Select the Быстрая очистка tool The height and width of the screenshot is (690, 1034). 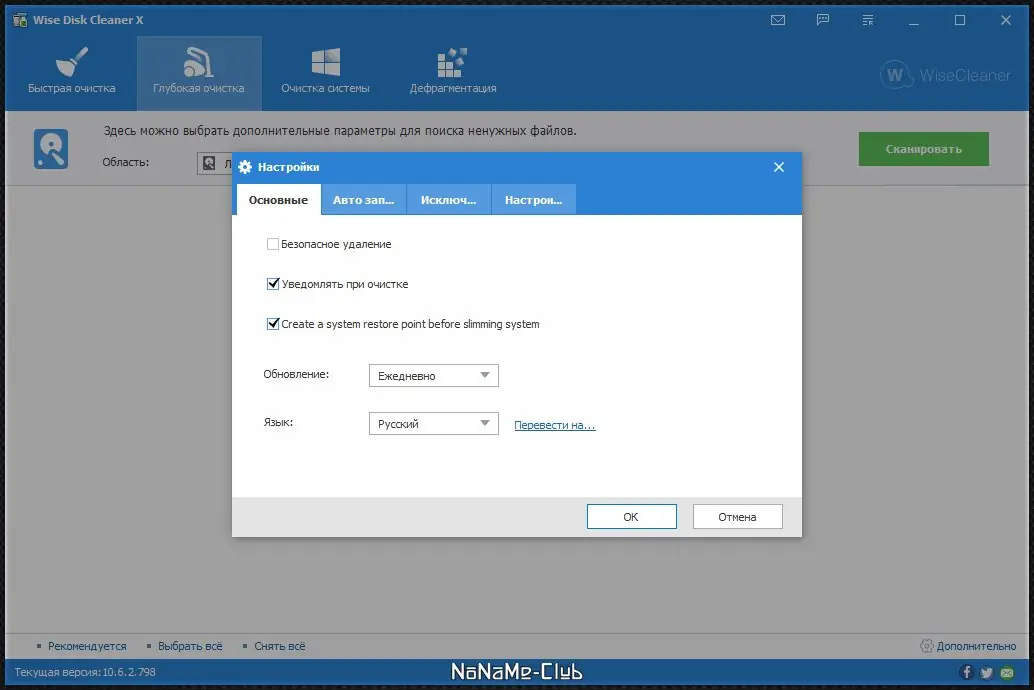(x=70, y=72)
